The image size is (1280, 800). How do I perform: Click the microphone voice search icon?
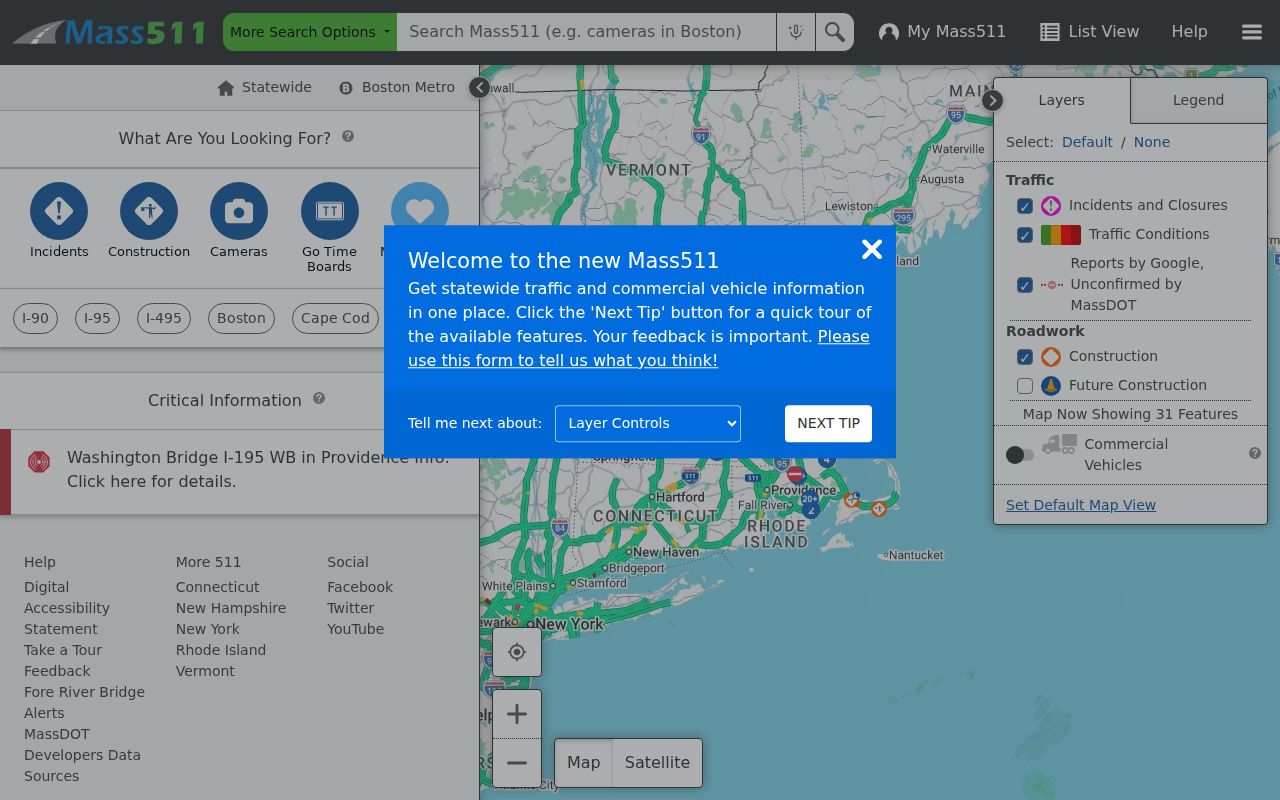(796, 32)
